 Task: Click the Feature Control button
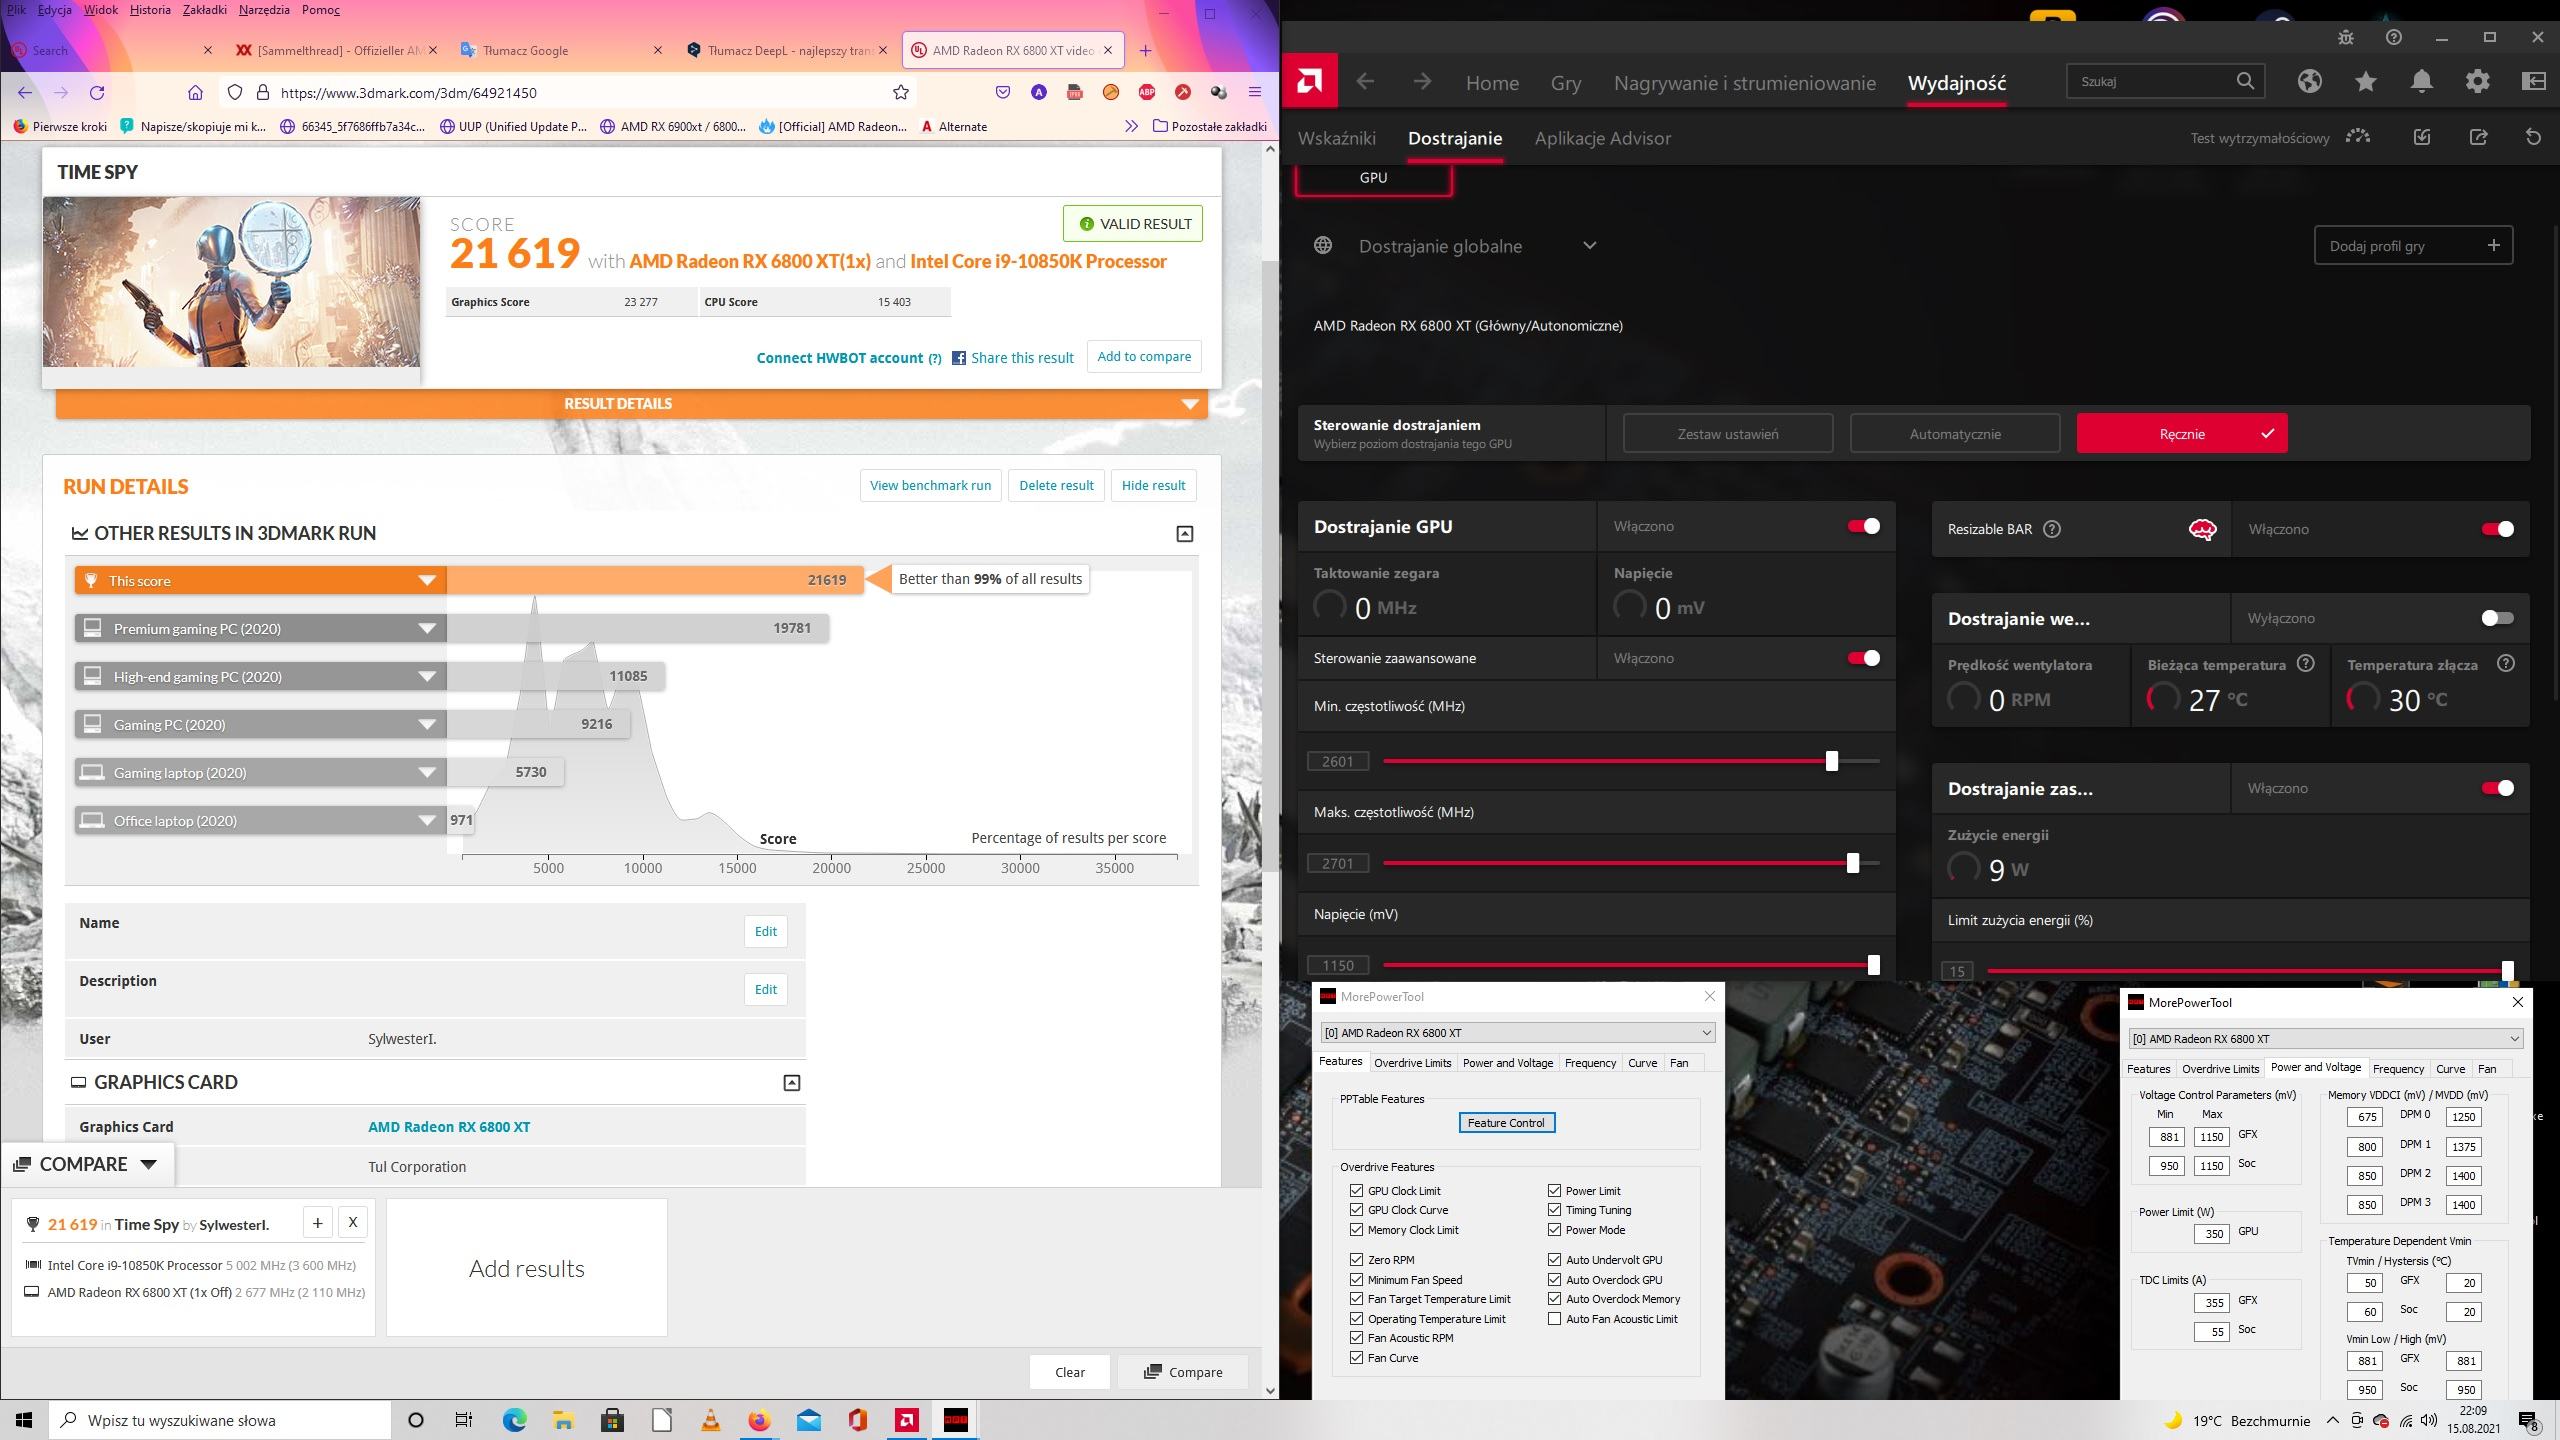click(x=1506, y=1123)
